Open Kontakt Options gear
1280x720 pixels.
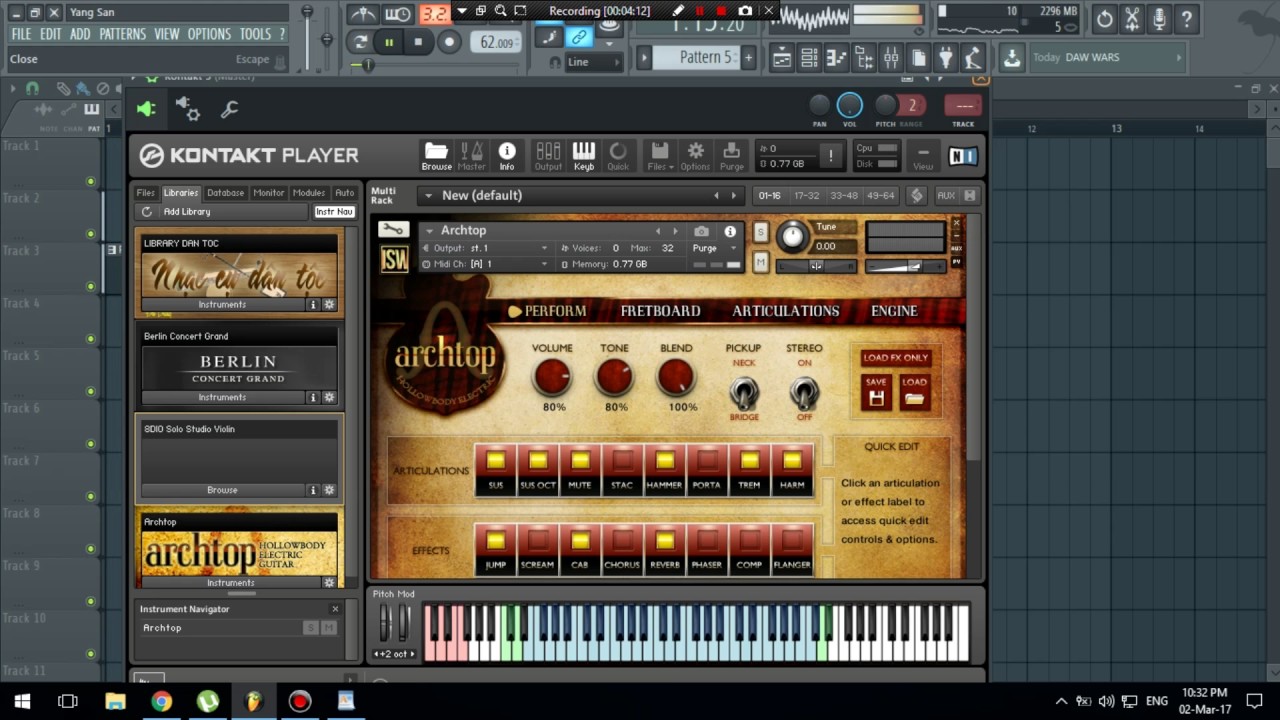(x=695, y=155)
